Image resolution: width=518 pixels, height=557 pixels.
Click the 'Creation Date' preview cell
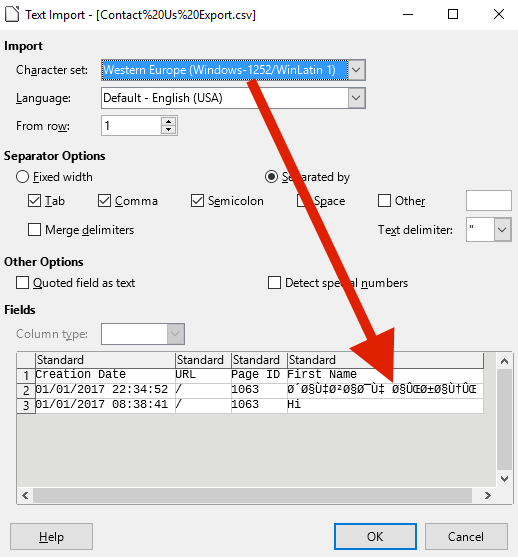(105, 375)
